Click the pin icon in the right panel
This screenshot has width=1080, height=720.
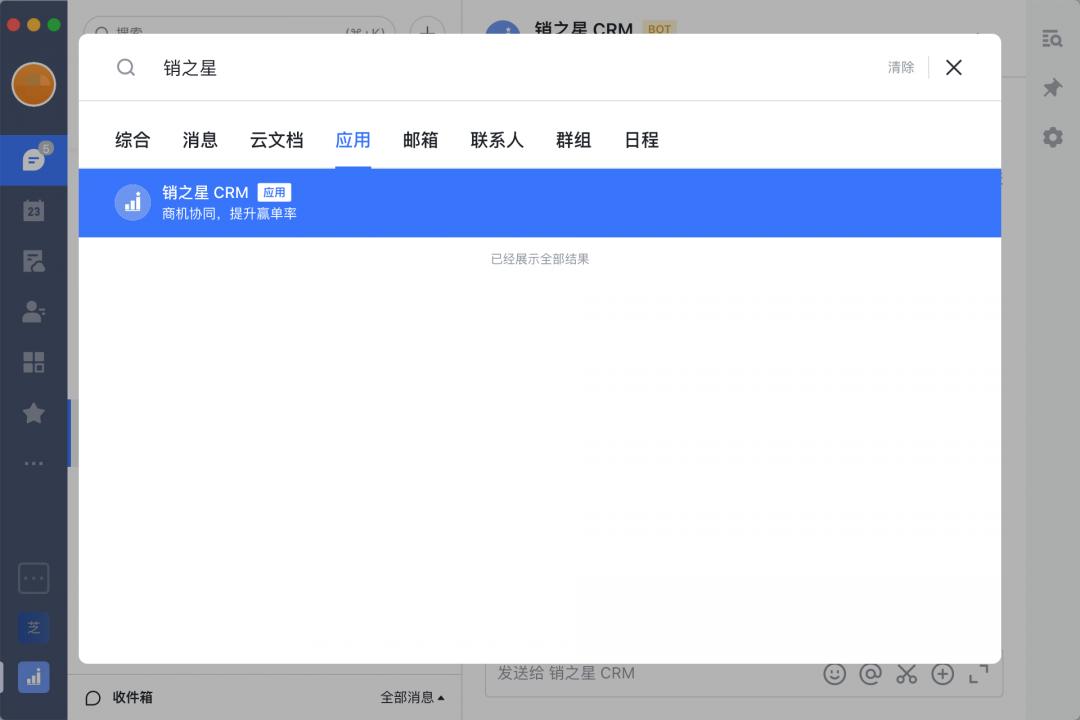tap(1052, 88)
